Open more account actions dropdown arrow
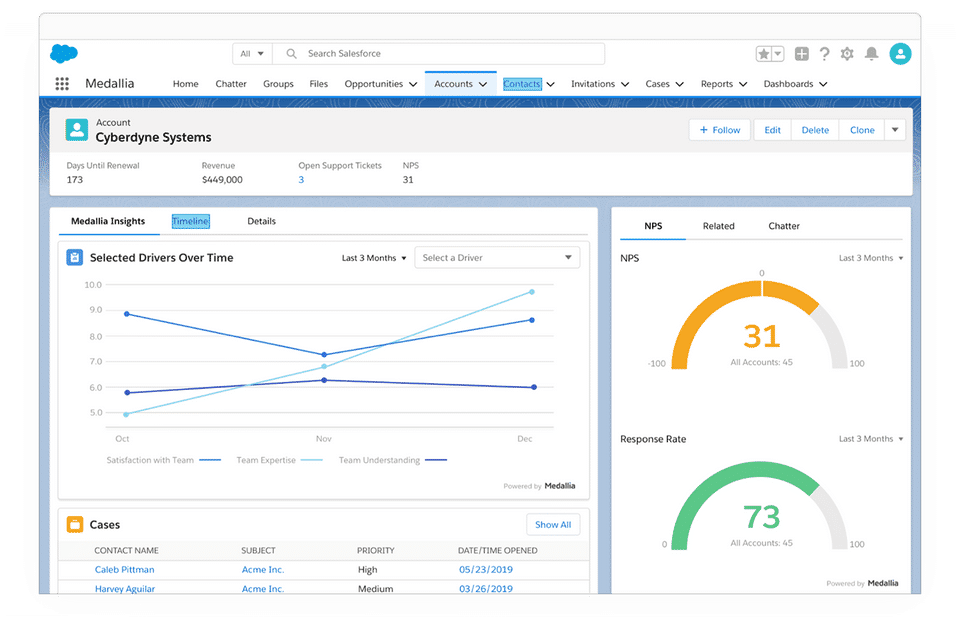The width and height of the screenshot is (960, 638). coord(895,130)
